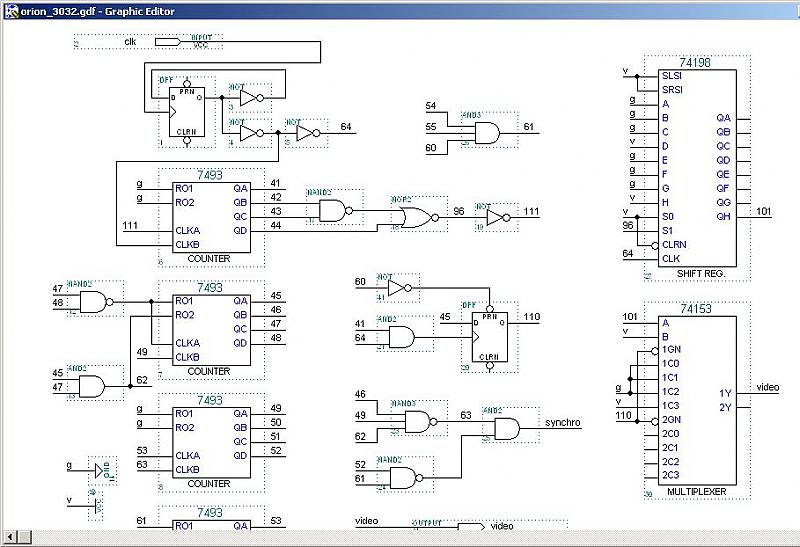The height and width of the screenshot is (547, 800).
Task: Select the NOT gate outputting signal 111
Action: [496, 218]
